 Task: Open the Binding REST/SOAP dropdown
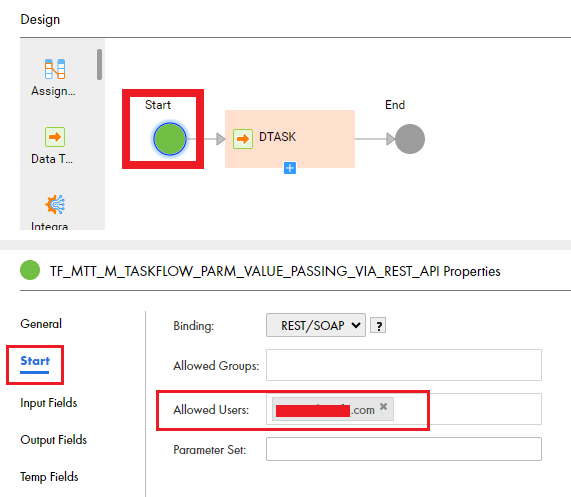(316, 325)
